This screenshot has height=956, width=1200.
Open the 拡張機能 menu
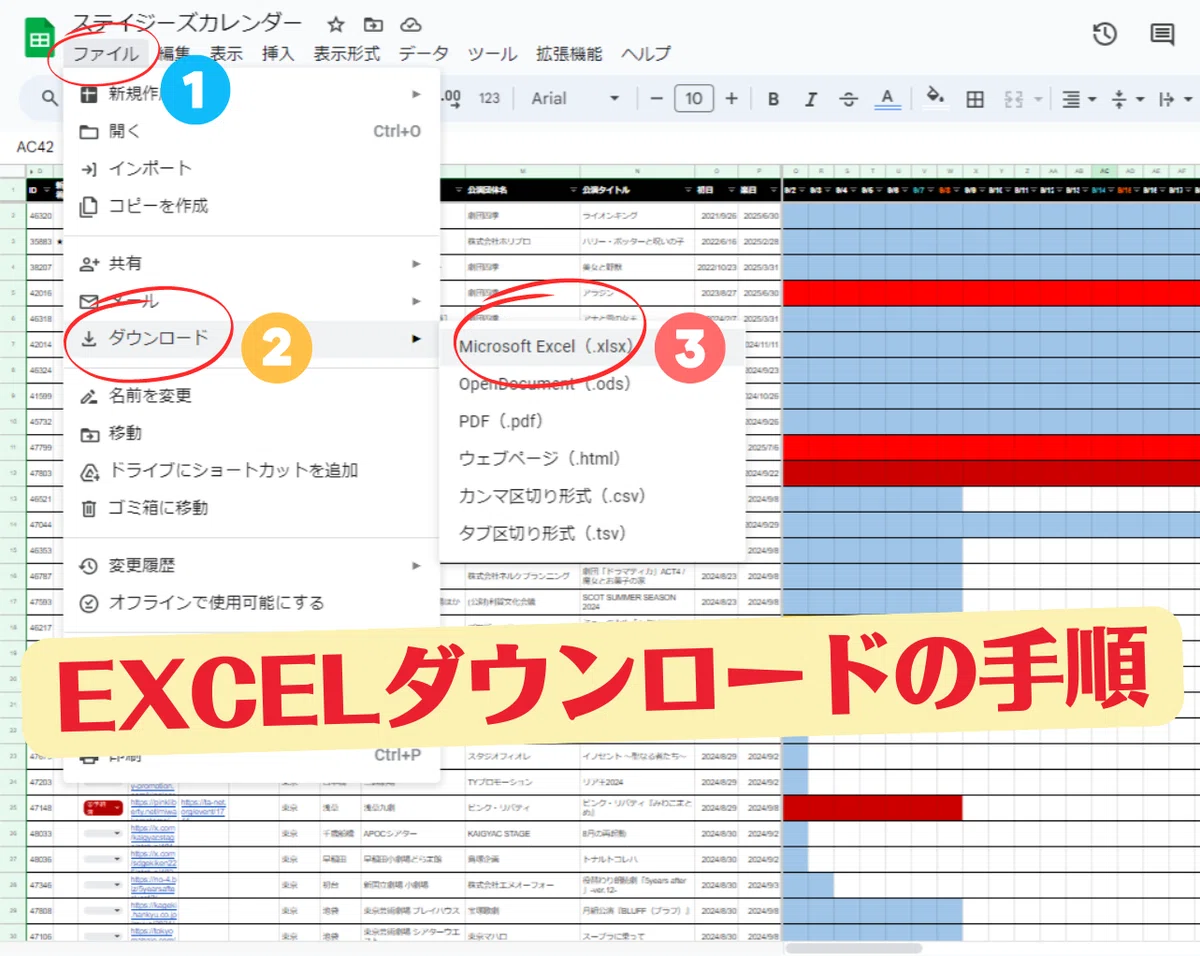click(569, 54)
